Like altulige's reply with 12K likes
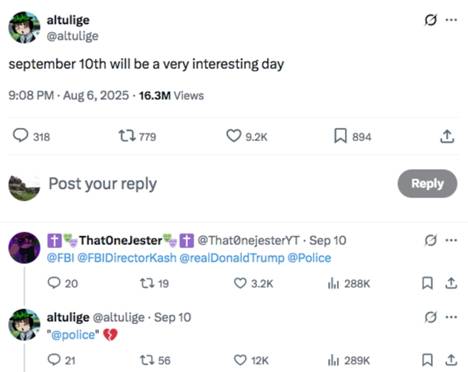Screen dimensions: 468x372 [x=240, y=360]
